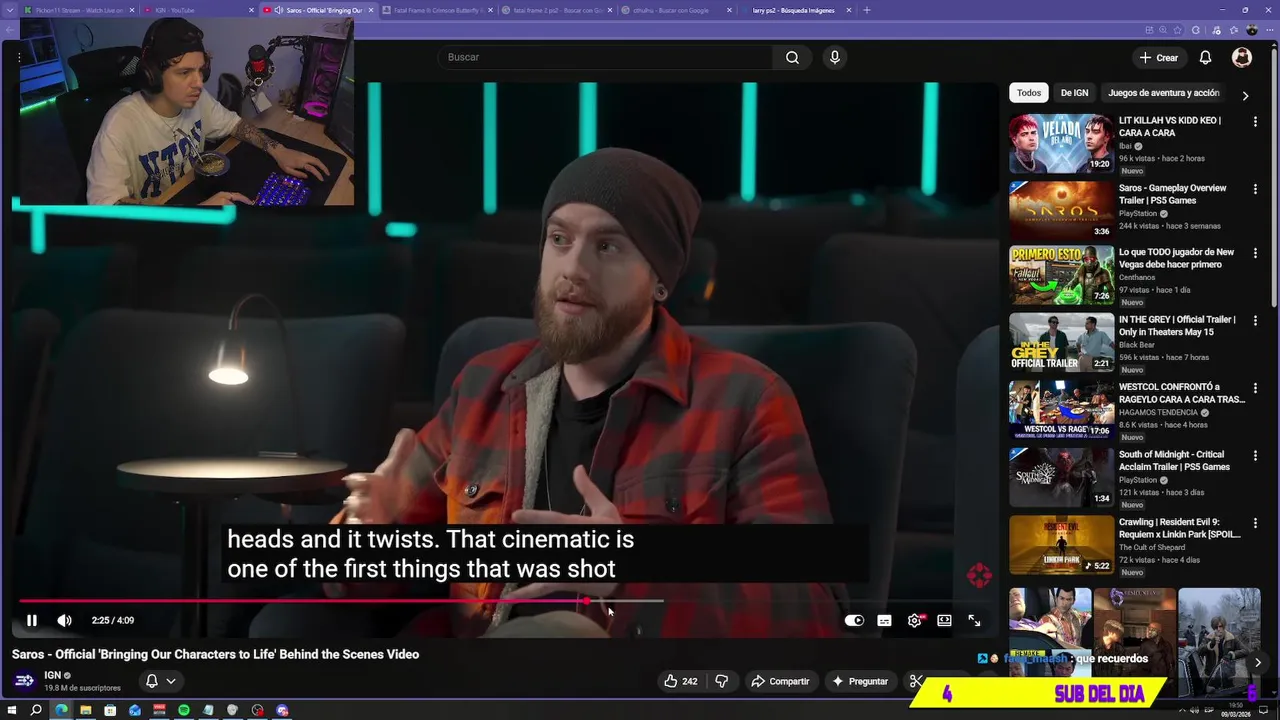1280x720 pixels.
Task: Open YouTube notifications bell
Action: point(1205,58)
